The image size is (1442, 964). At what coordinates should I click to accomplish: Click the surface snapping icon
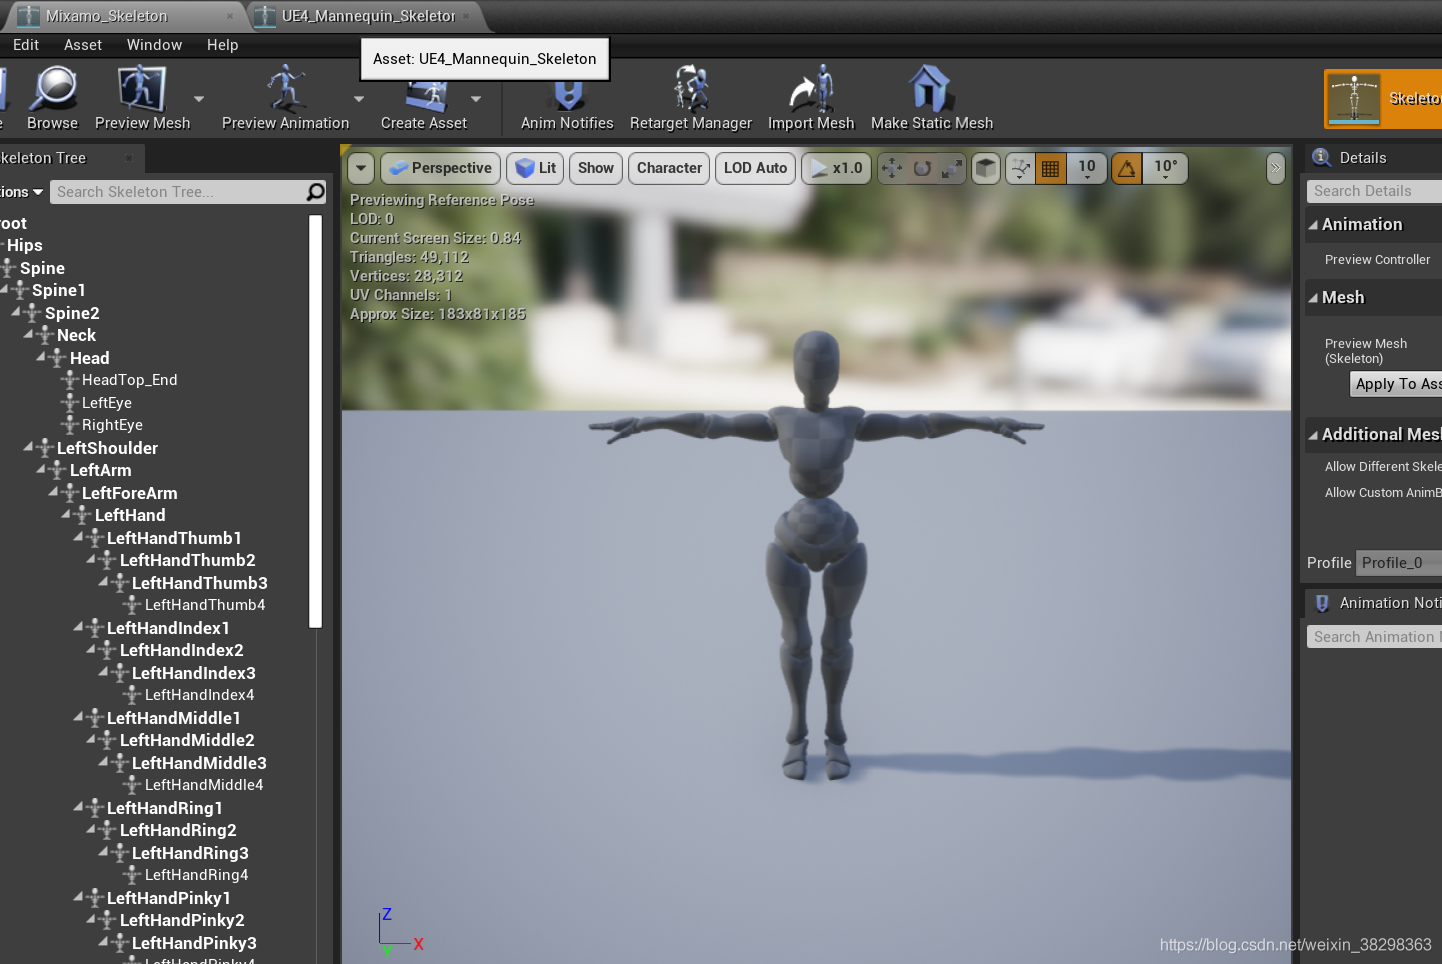[x=1019, y=168]
